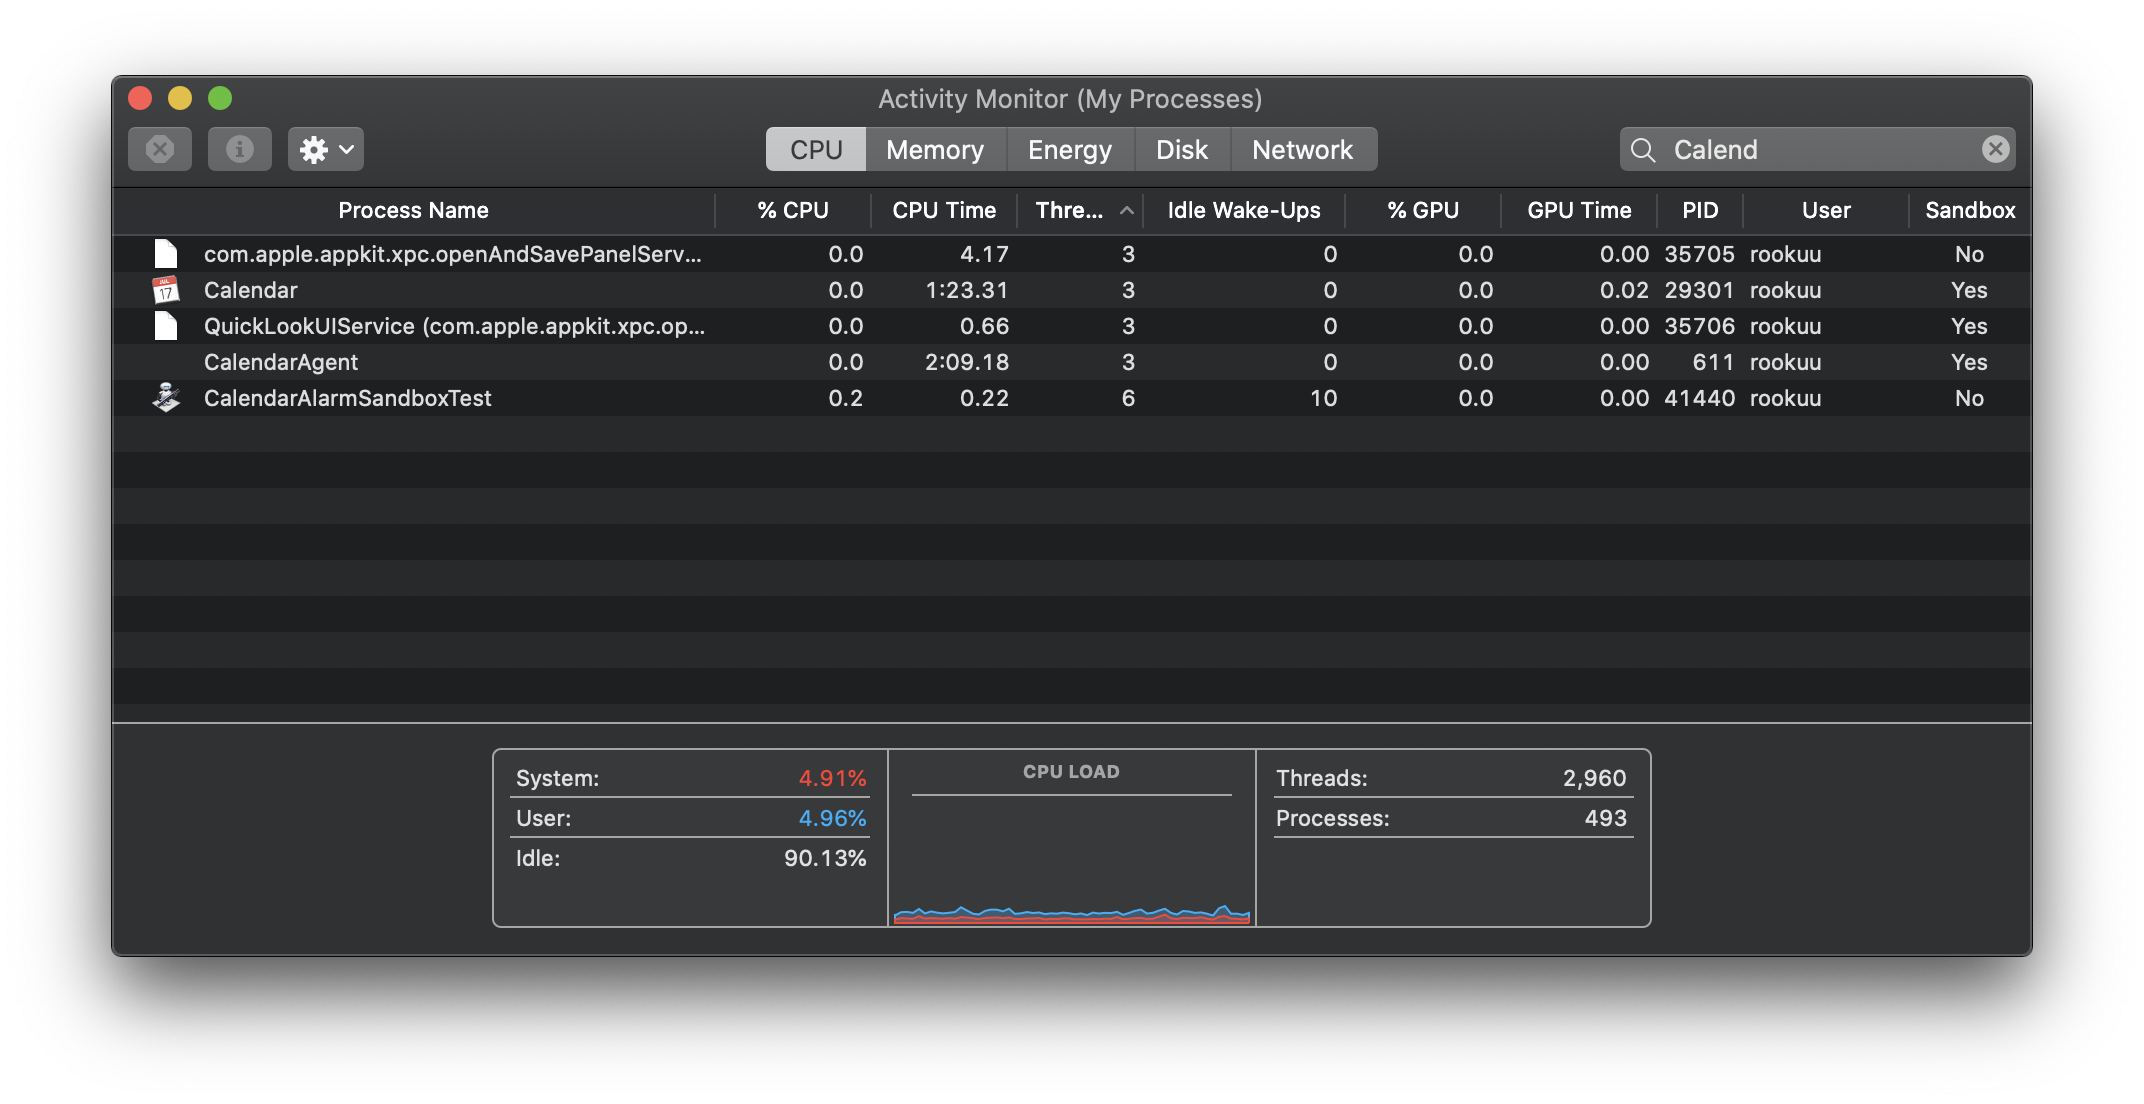Click % CPU value 0.2 of CalendarAlarmSandboxTest

coord(845,398)
